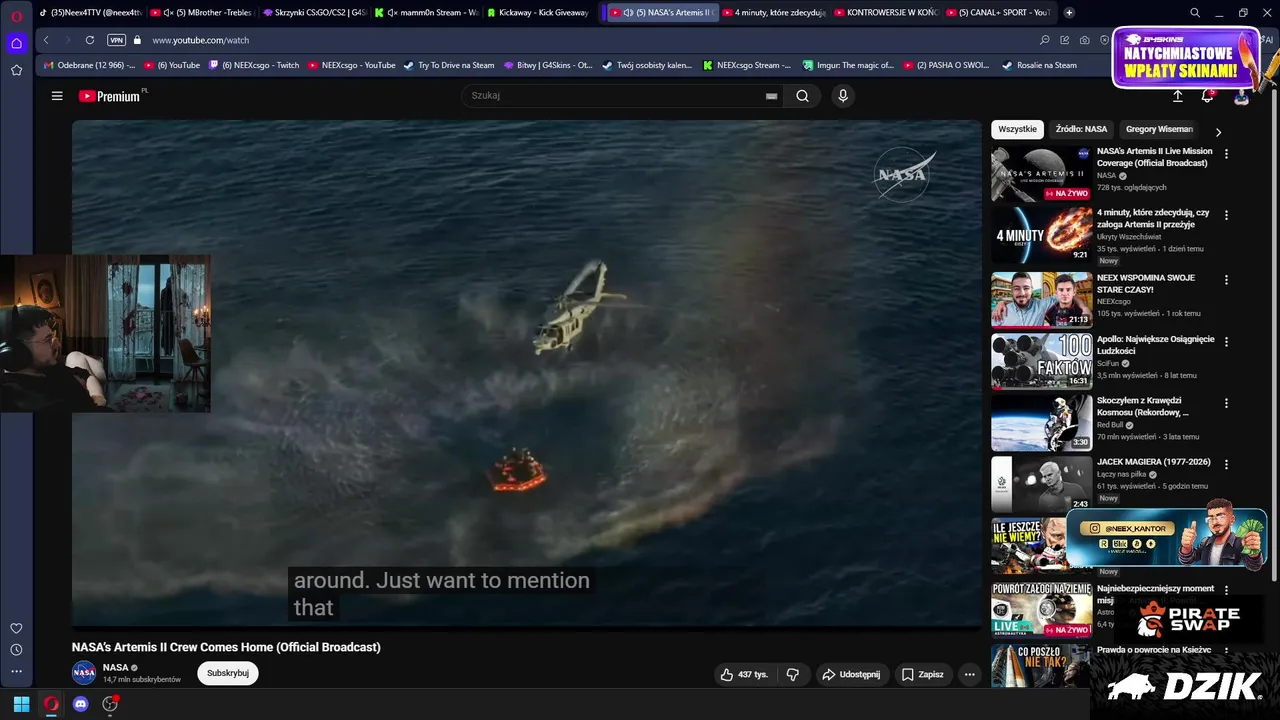Show more filter chips with the right chevron

click(1217, 131)
